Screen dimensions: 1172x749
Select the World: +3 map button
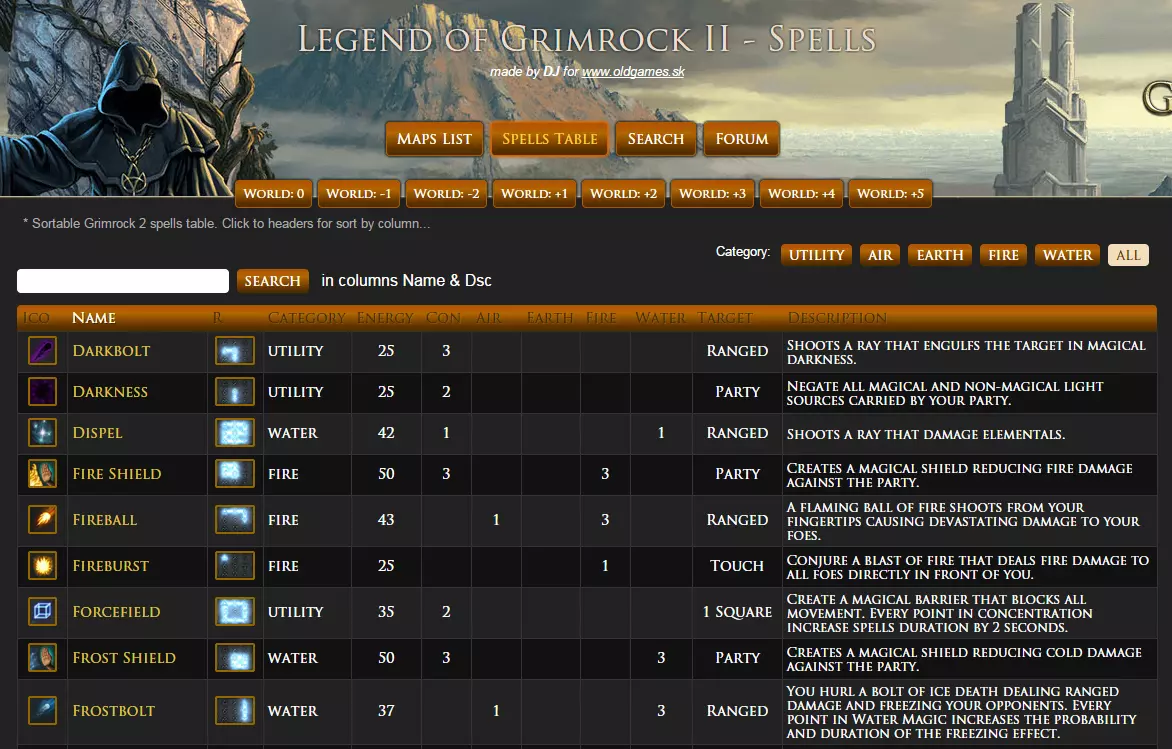712,194
